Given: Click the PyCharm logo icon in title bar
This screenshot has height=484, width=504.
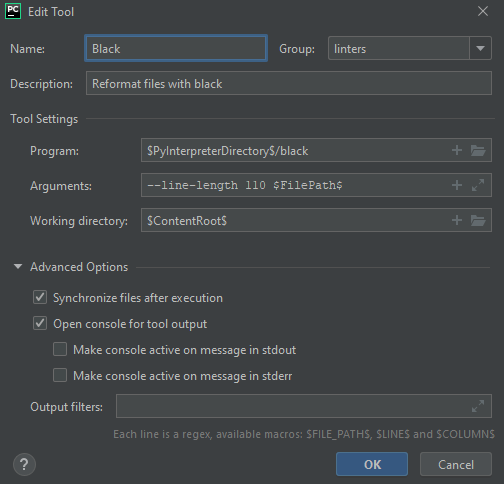Looking at the screenshot, I should pos(13,11).
